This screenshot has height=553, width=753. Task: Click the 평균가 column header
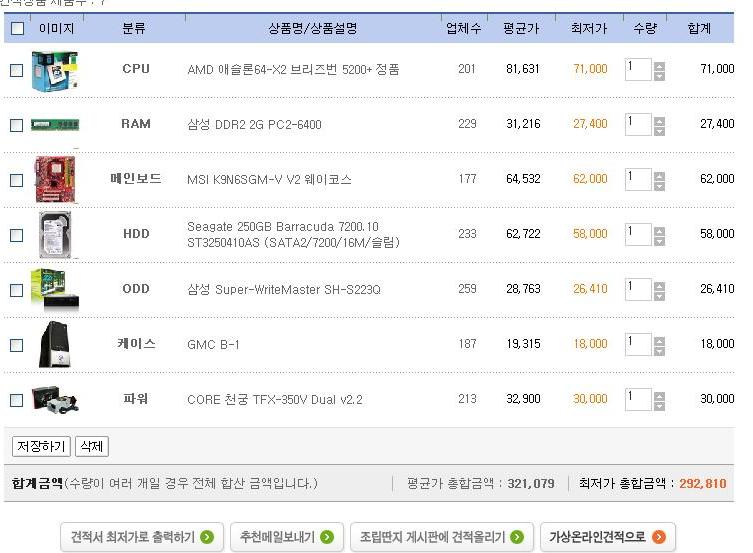click(521, 28)
